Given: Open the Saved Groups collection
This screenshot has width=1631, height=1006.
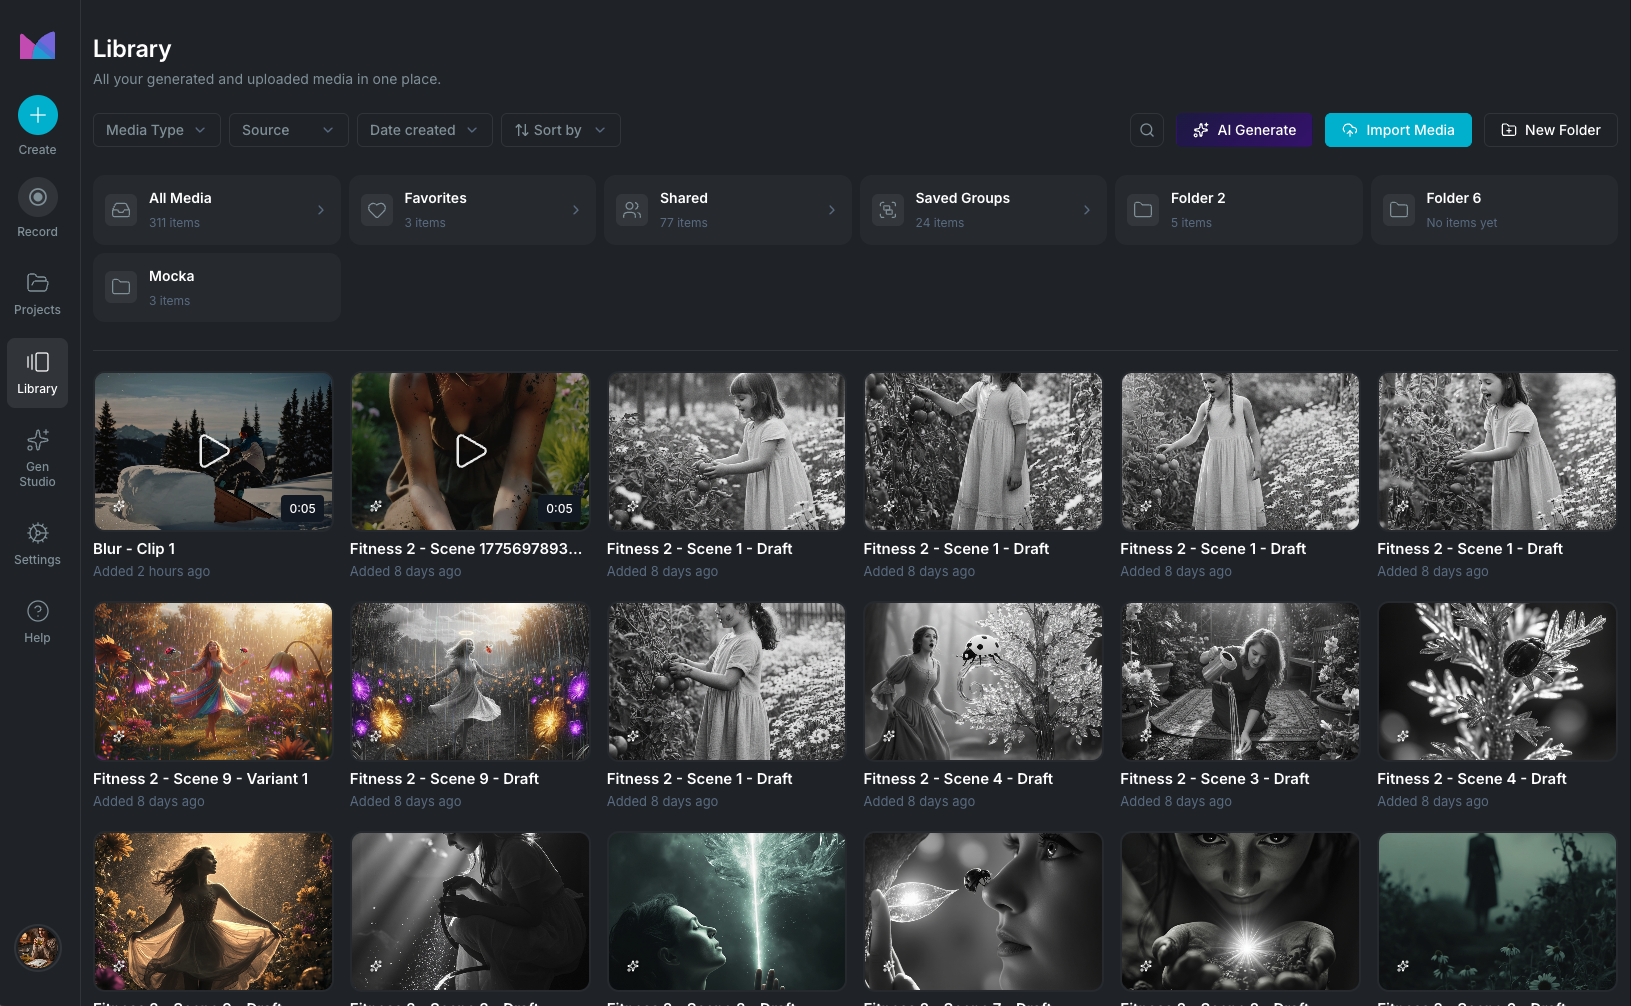Looking at the screenshot, I should coord(983,210).
